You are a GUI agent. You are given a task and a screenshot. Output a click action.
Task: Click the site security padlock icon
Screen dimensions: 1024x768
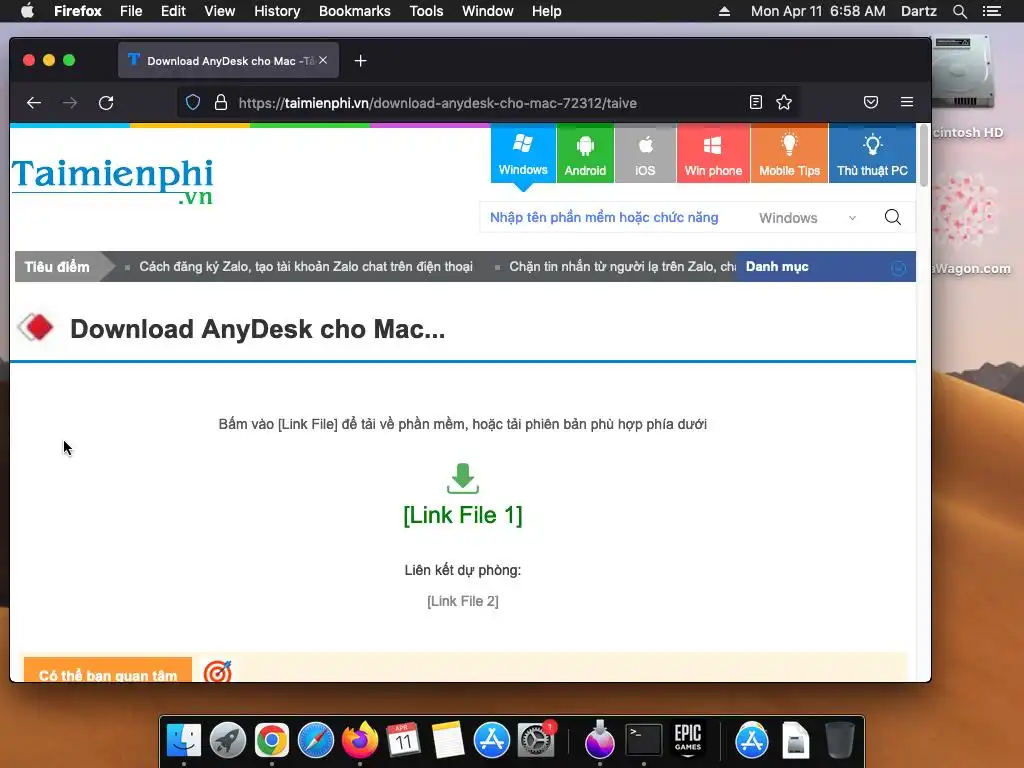click(221, 103)
